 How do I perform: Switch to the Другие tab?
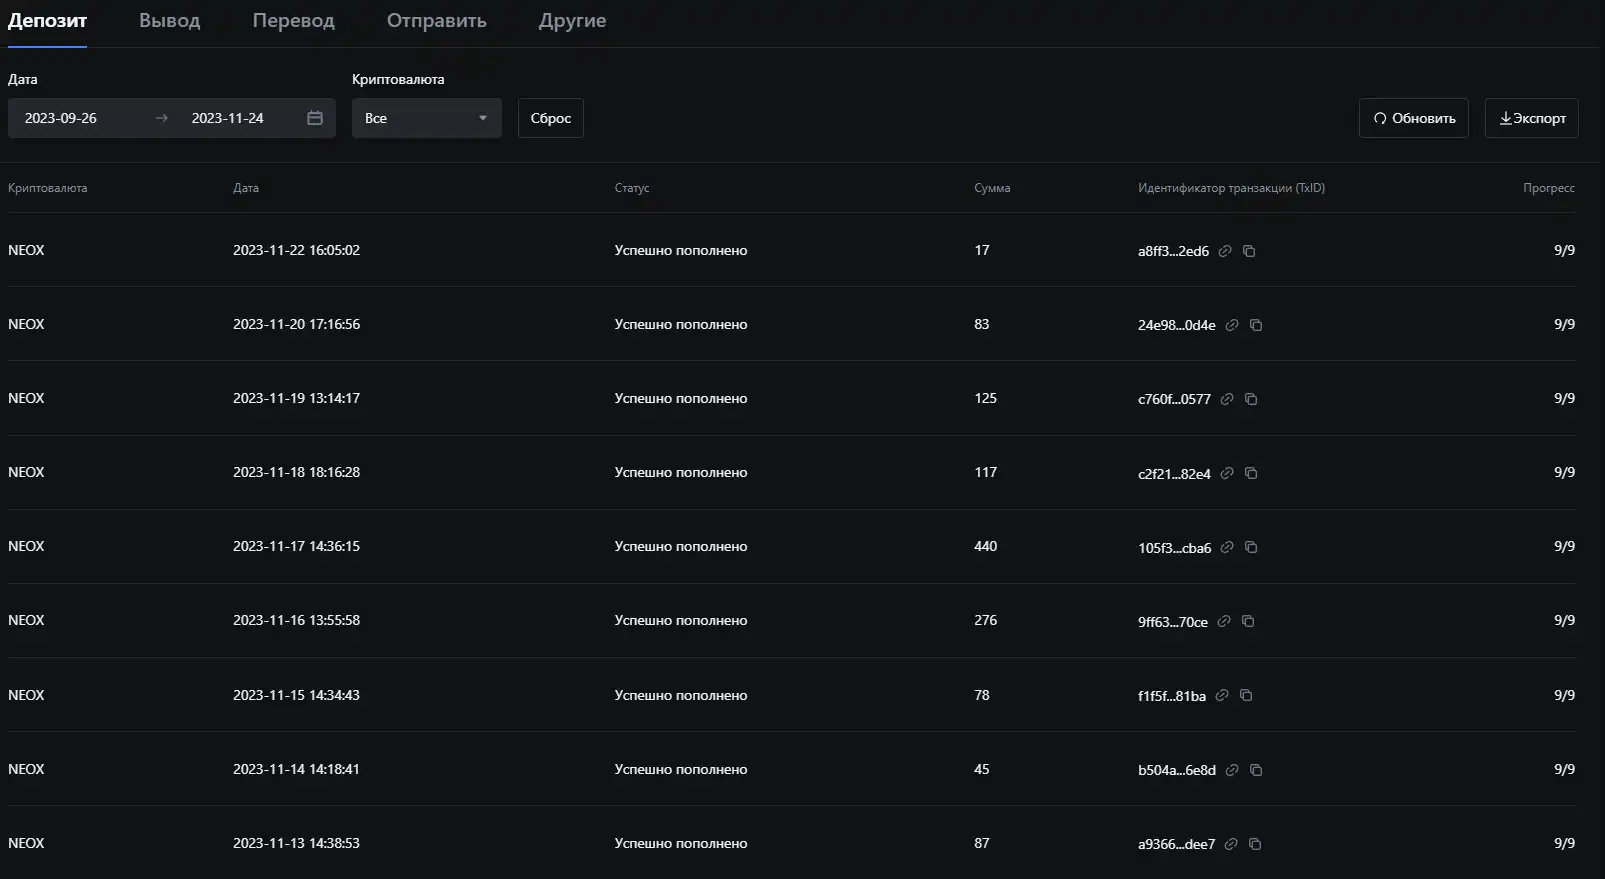[x=572, y=21]
